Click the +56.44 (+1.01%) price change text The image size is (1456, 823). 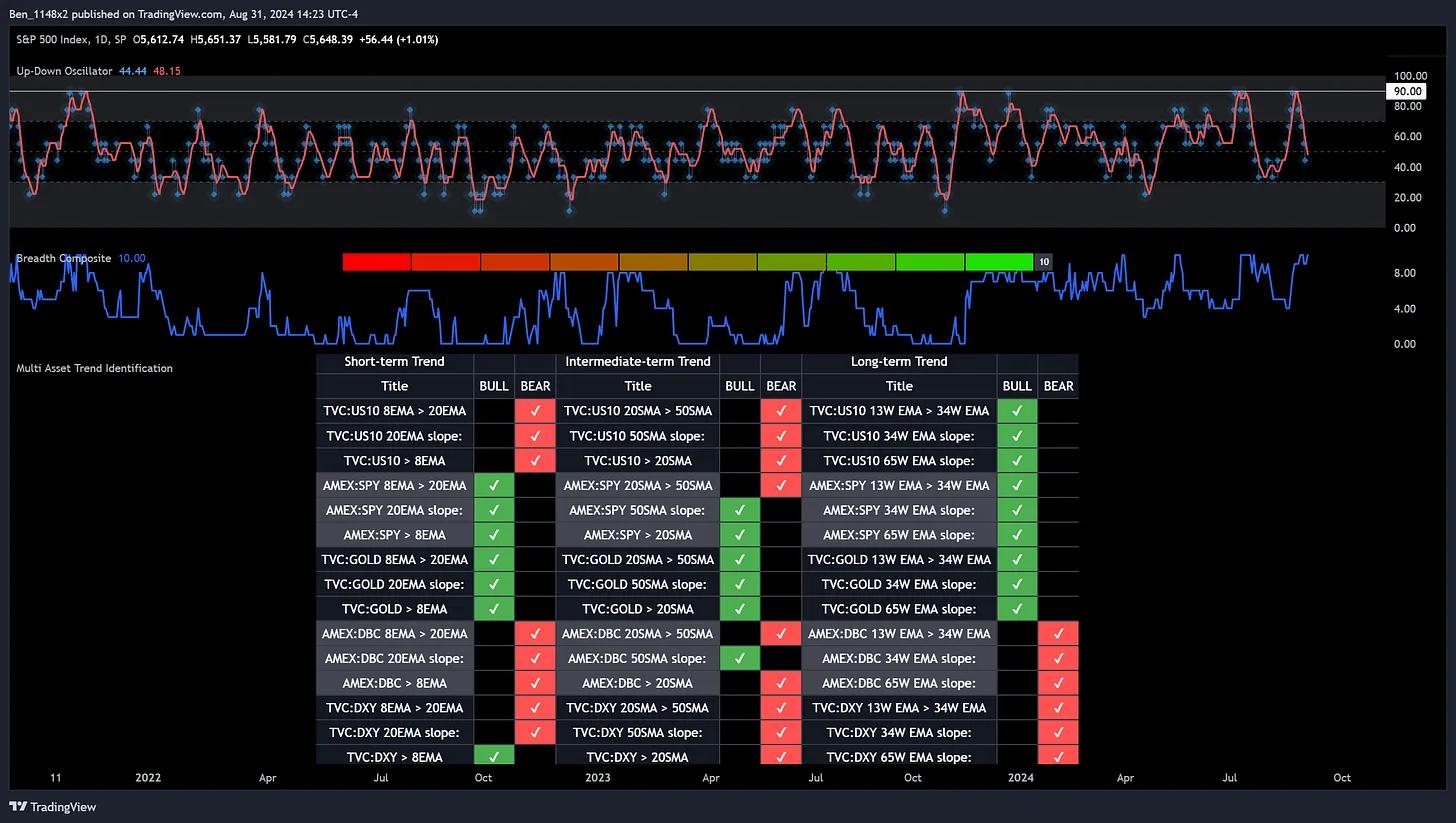click(x=398, y=39)
